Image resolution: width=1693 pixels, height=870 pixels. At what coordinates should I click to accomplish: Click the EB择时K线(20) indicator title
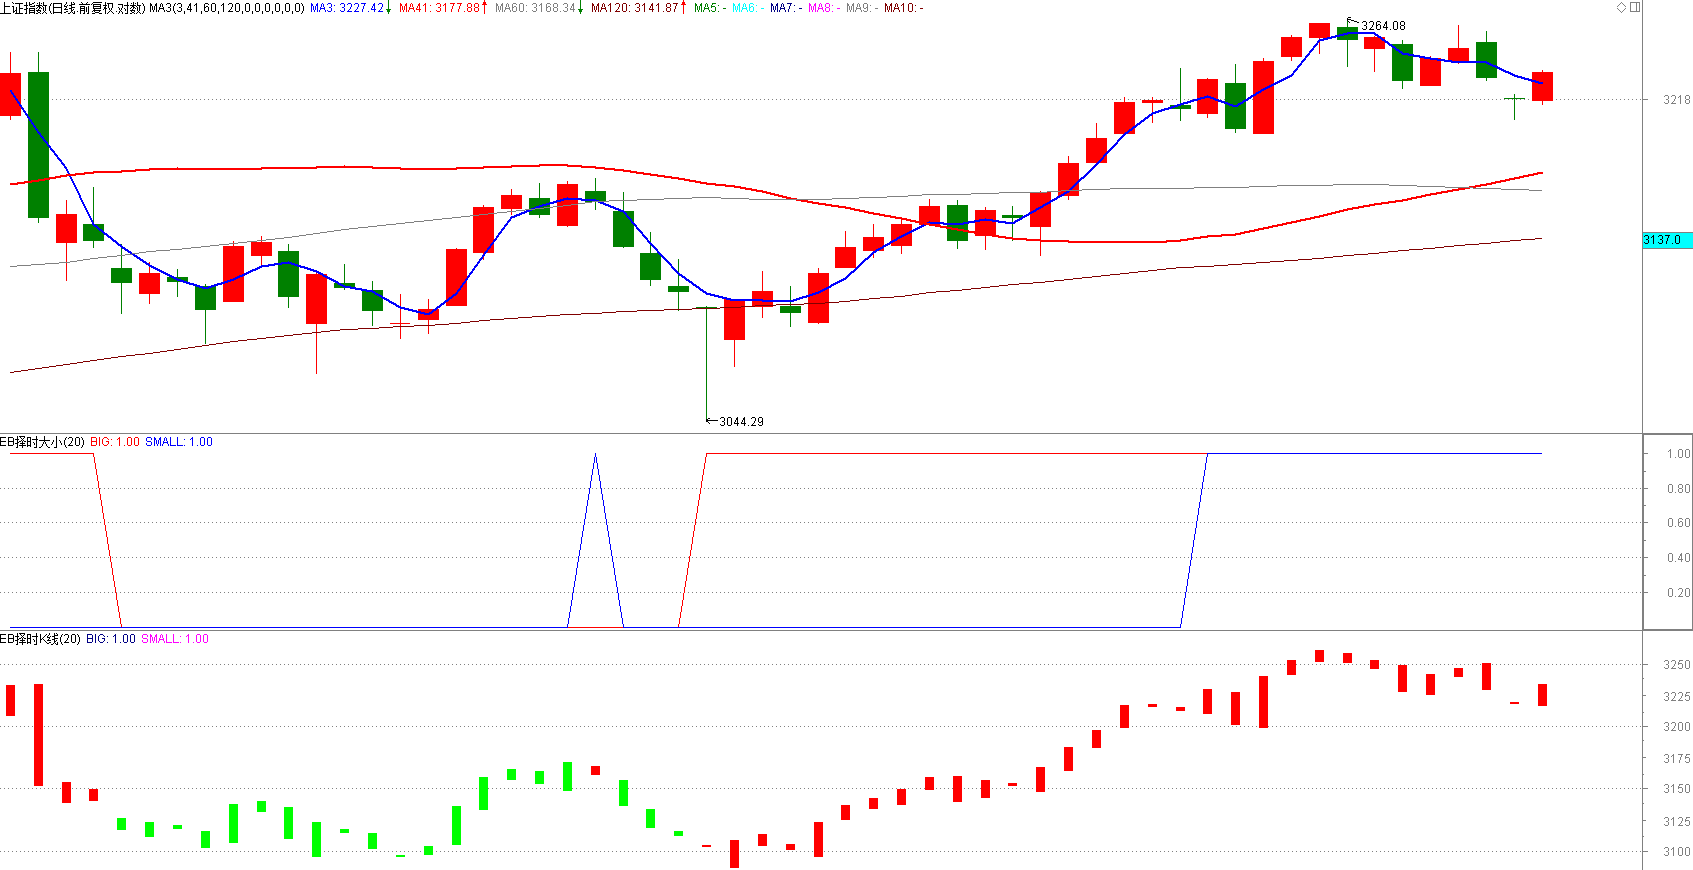(x=41, y=639)
